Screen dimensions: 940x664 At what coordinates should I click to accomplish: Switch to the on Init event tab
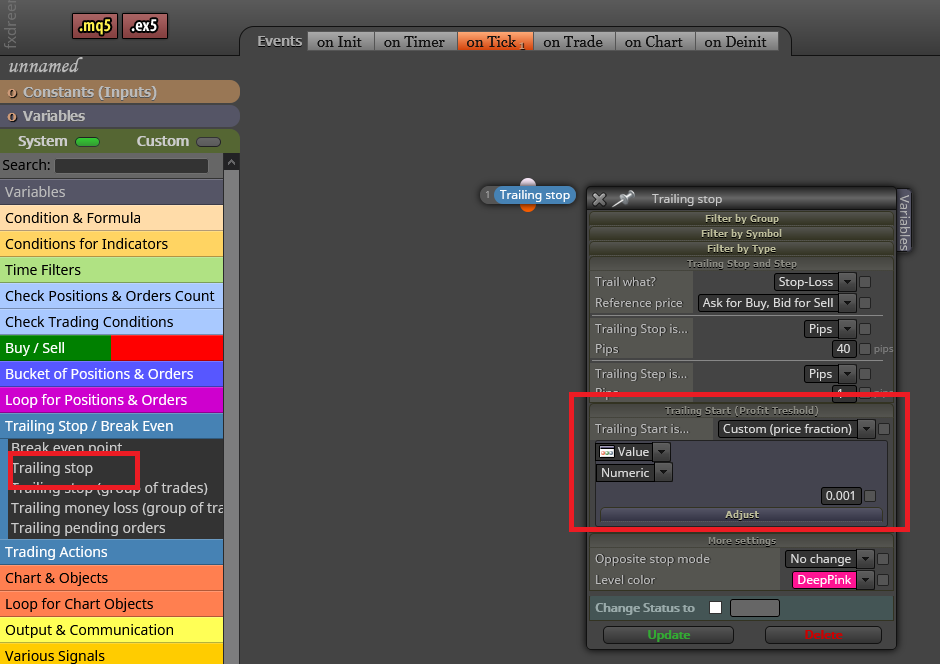pos(339,42)
